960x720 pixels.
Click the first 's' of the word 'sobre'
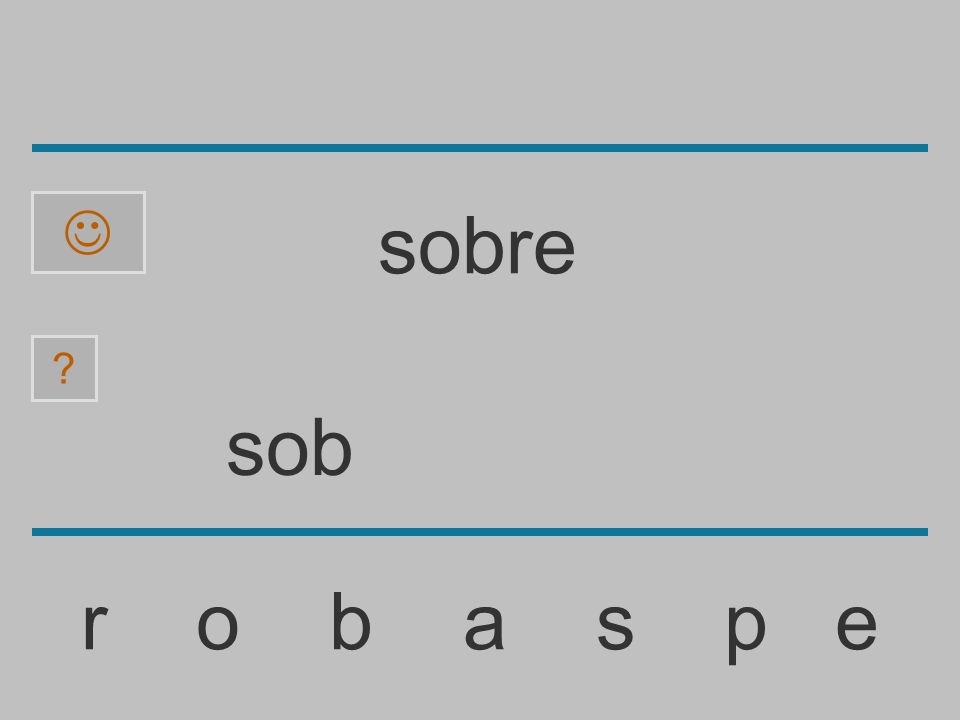point(397,251)
